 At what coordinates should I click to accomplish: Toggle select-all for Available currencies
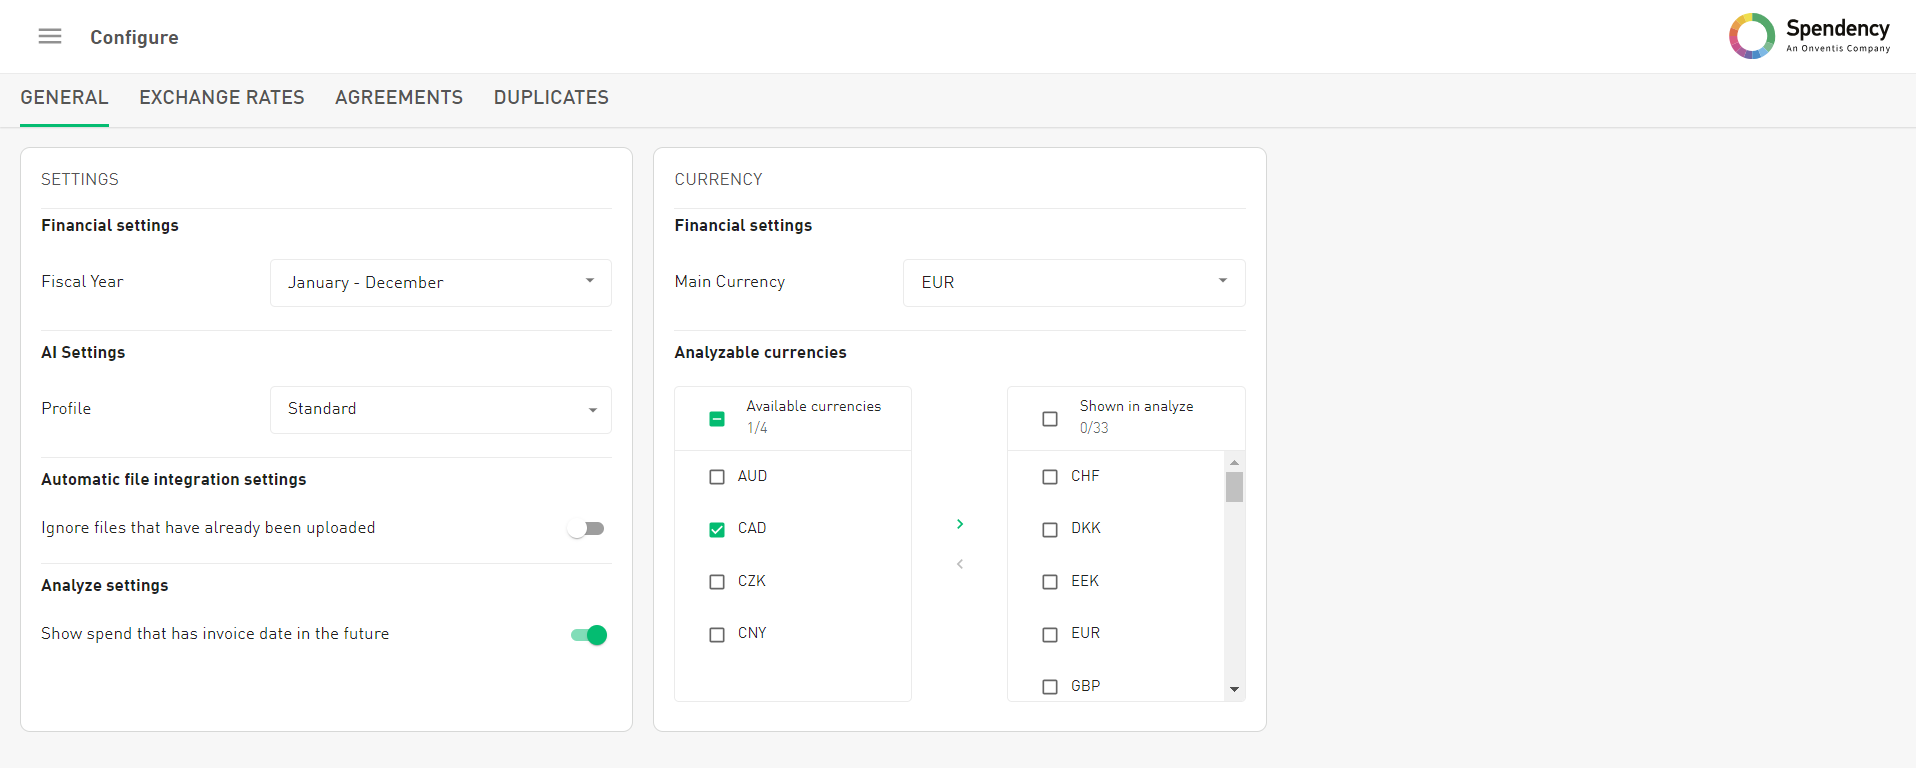(717, 419)
